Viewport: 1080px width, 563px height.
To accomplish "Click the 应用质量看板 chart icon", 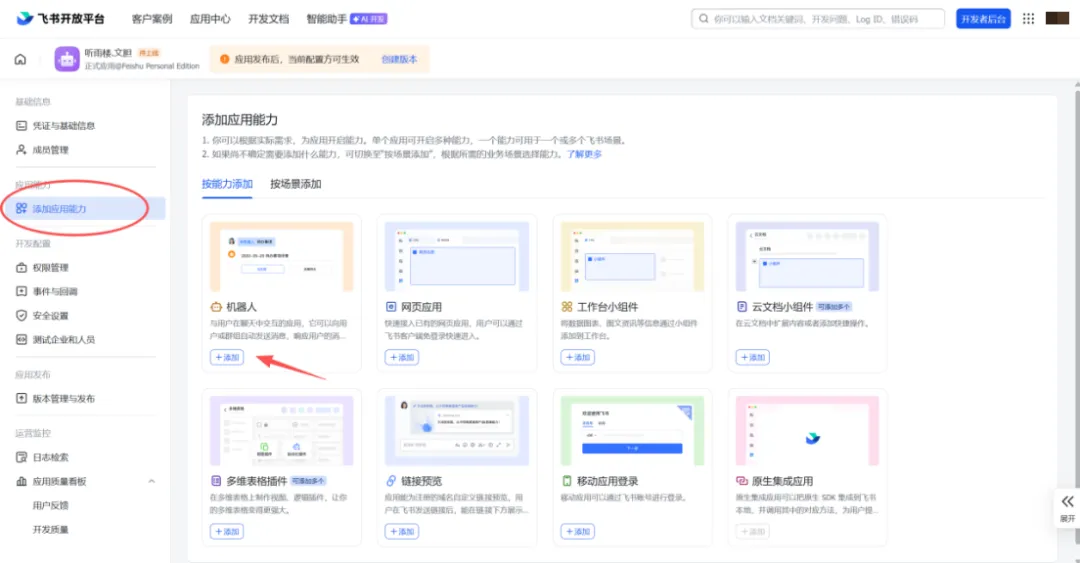I will click(x=21, y=481).
